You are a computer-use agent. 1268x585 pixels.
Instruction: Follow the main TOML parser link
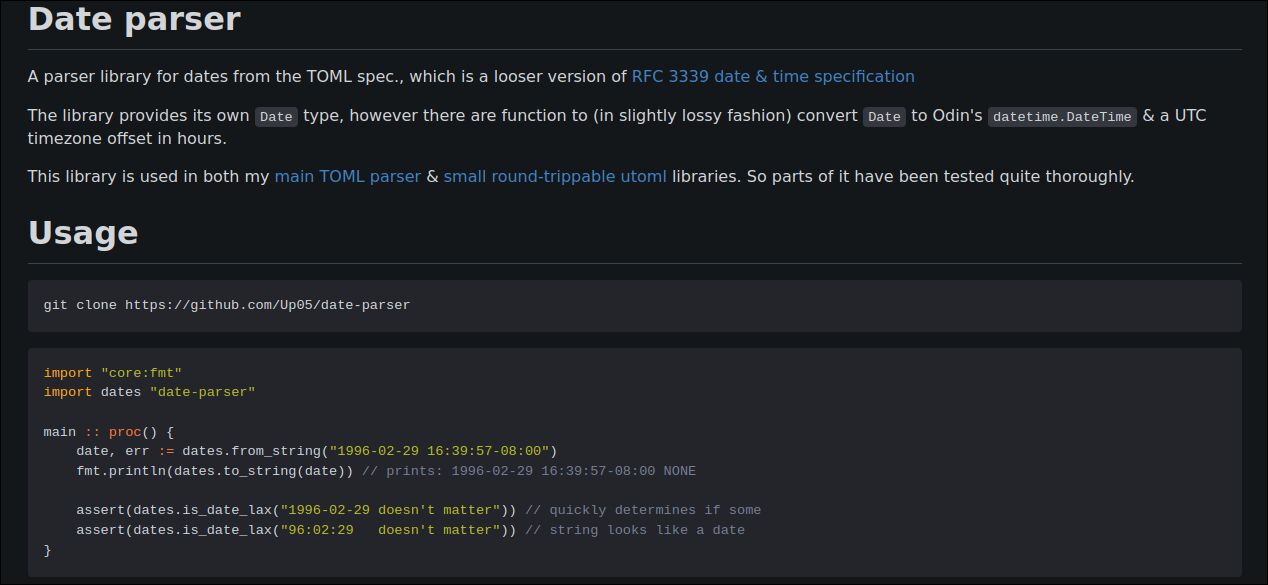pos(347,176)
